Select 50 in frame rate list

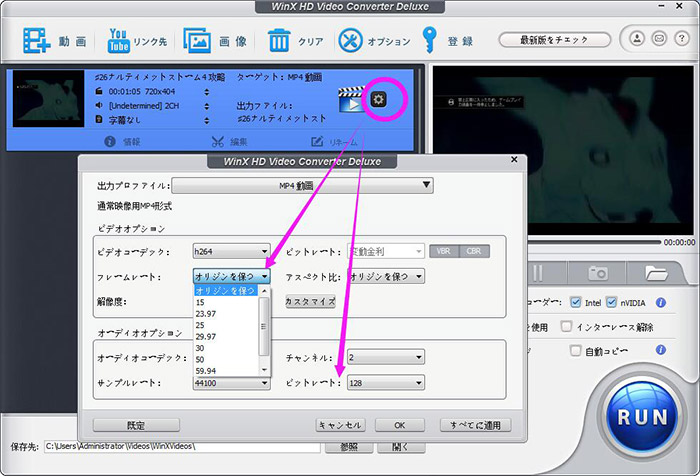[226, 359]
